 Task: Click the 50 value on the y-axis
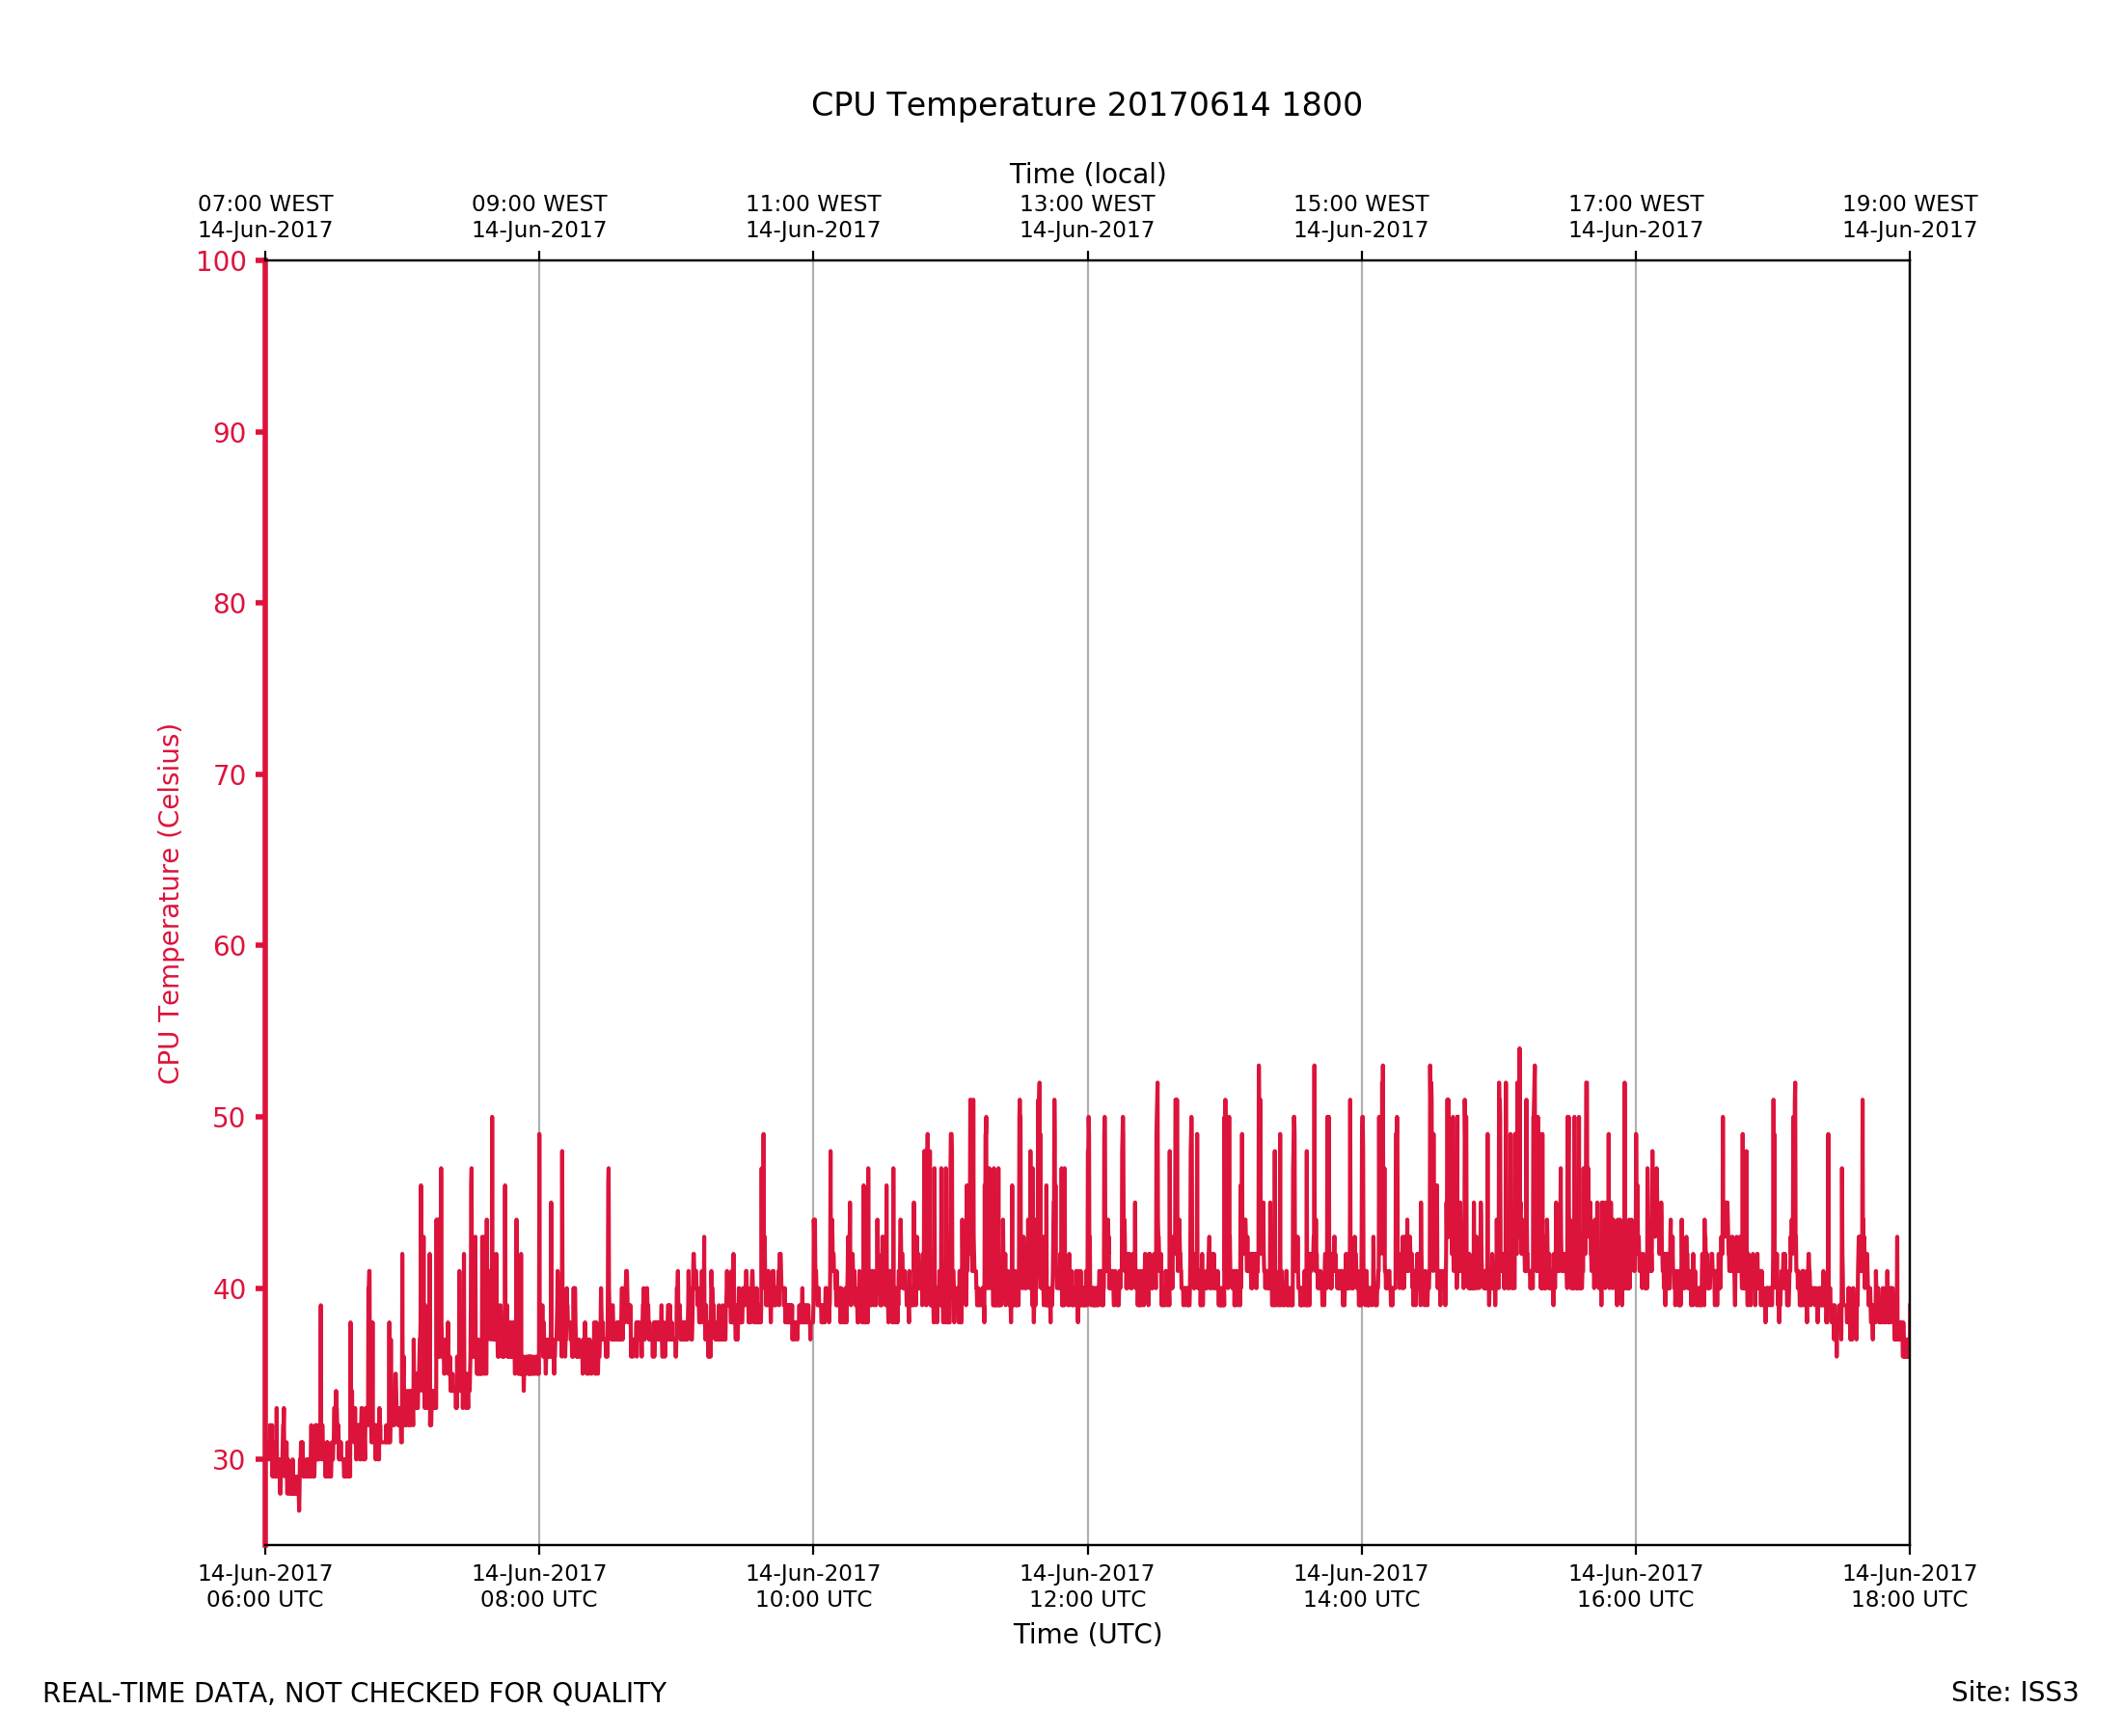click(229, 1118)
